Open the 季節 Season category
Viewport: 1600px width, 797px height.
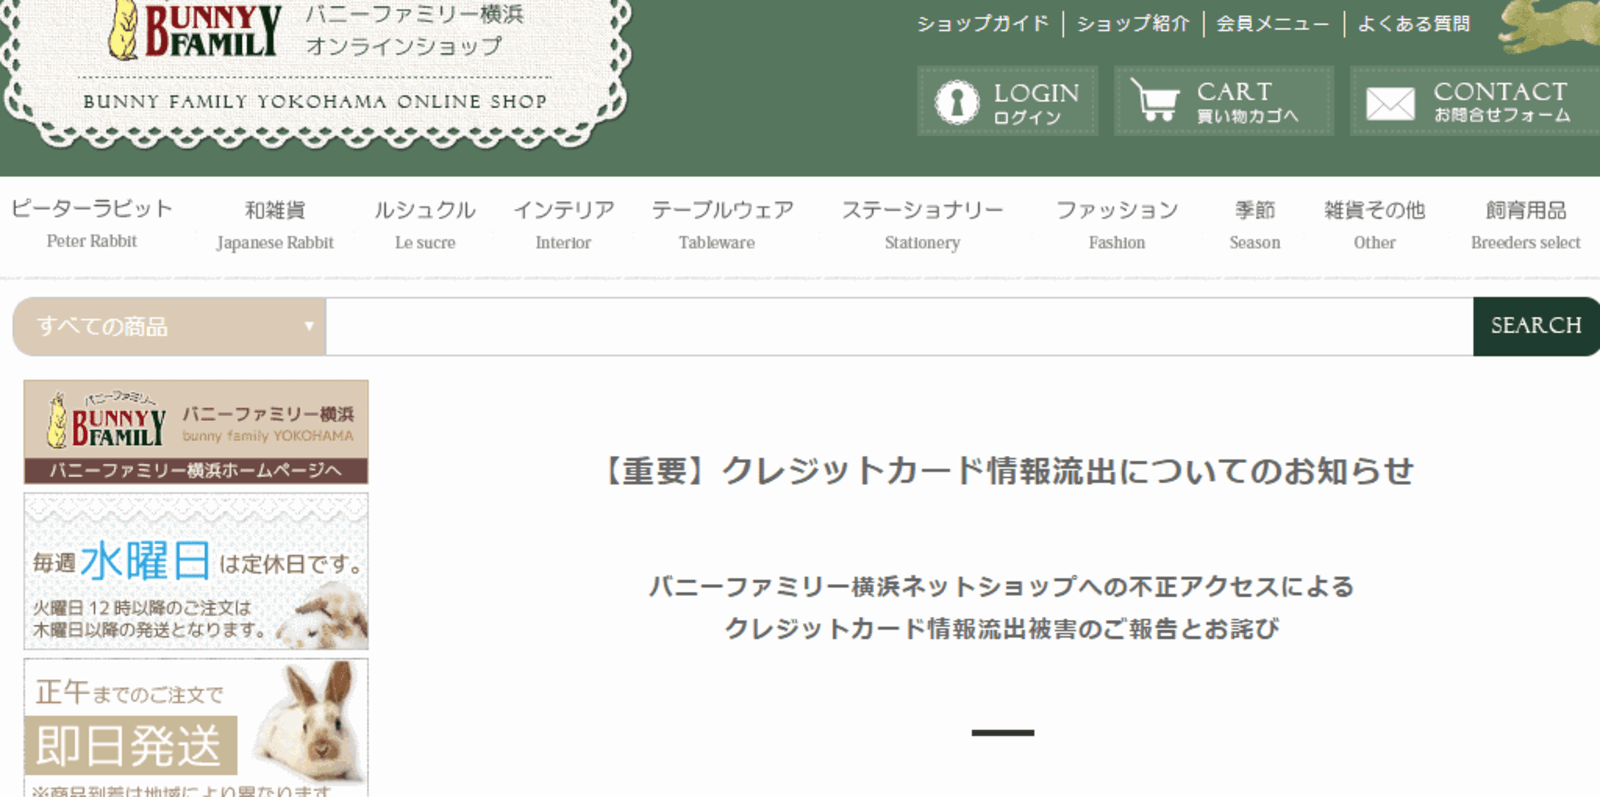pyautogui.click(x=1255, y=225)
